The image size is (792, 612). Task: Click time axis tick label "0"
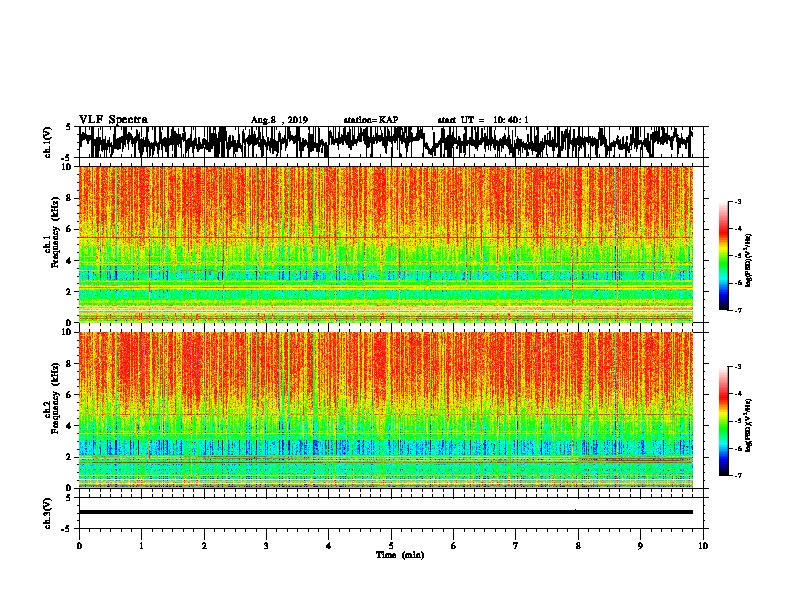(x=79, y=546)
